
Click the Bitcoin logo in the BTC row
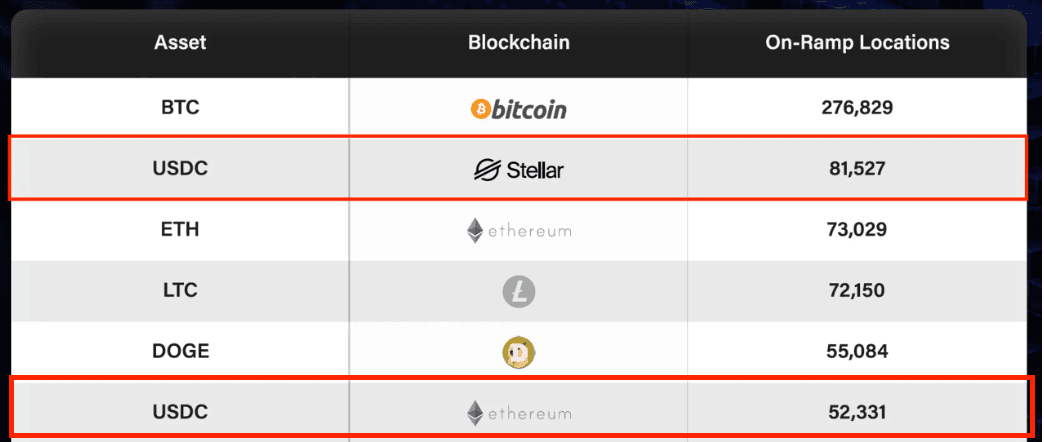pos(518,108)
